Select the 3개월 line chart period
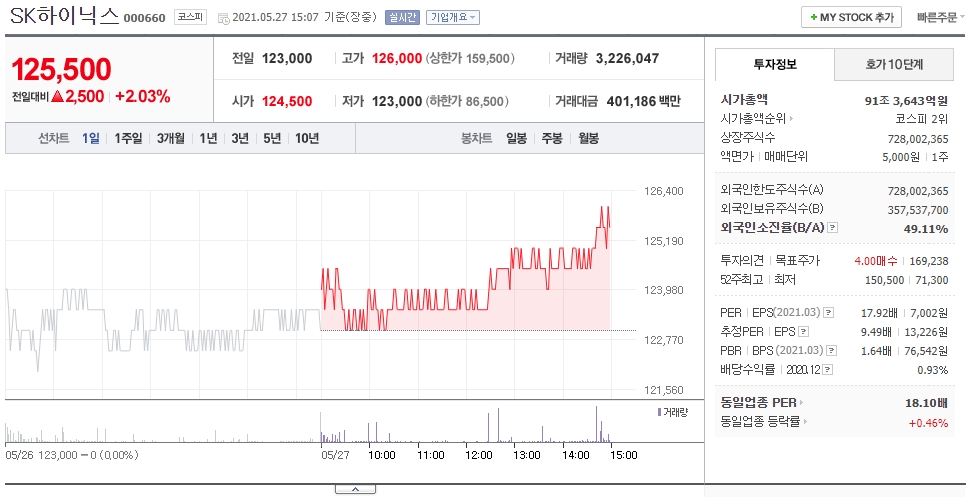 pos(170,138)
